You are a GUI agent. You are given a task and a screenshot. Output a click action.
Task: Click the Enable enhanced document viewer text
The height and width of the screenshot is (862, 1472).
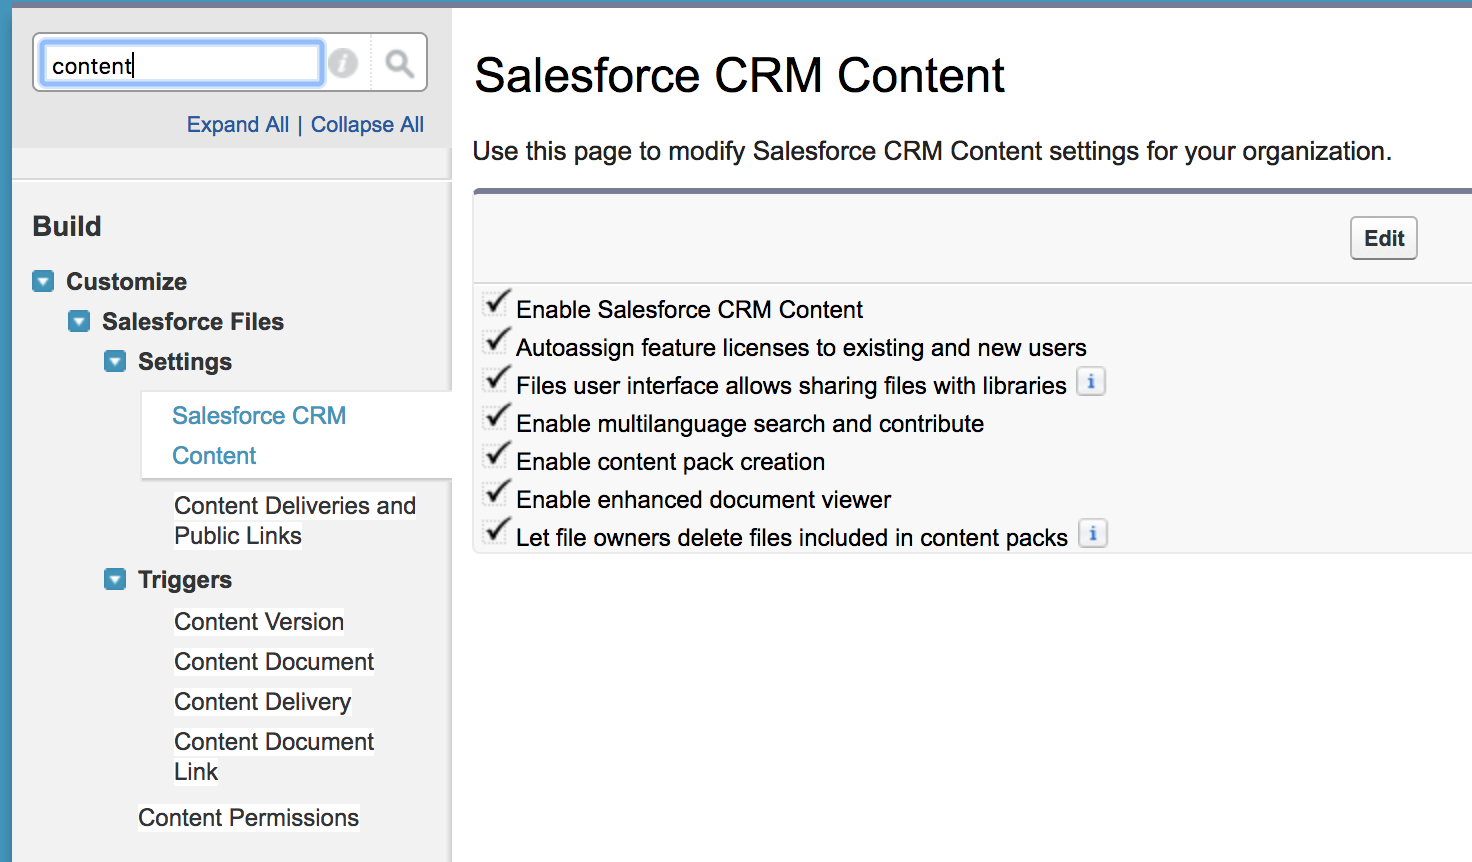[x=703, y=499]
